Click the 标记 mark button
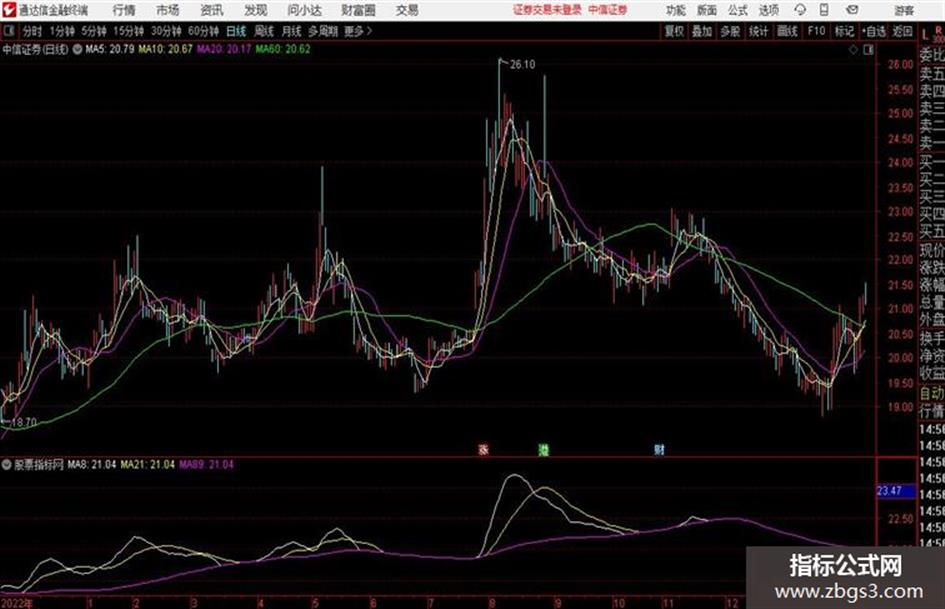This screenshot has width=945, height=609. coord(844,31)
